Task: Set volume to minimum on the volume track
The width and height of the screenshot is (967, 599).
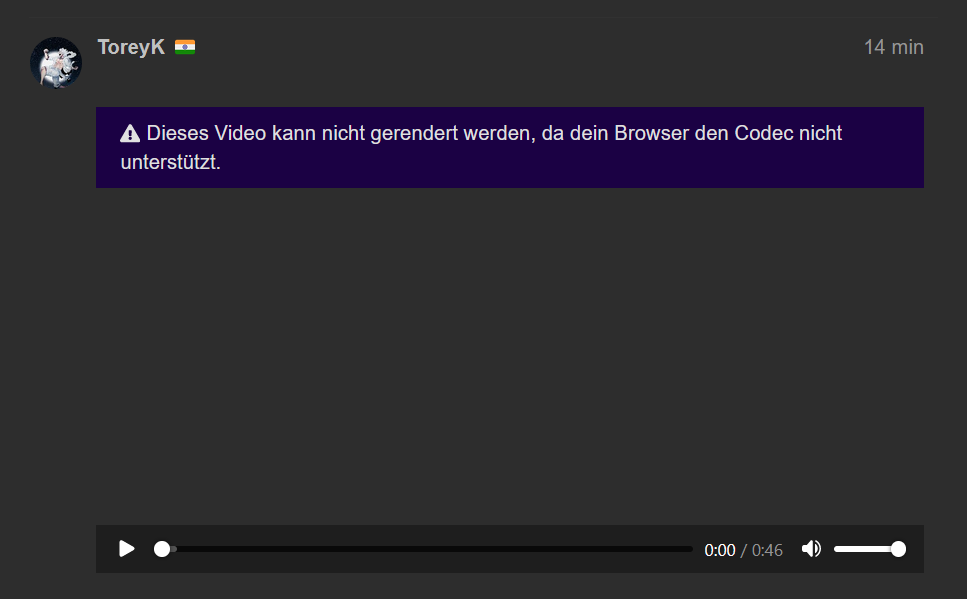Action: point(837,549)
